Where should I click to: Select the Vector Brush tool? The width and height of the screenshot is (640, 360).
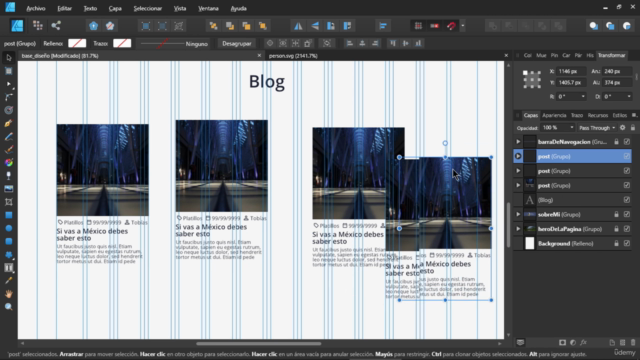[x=9, y=149]
